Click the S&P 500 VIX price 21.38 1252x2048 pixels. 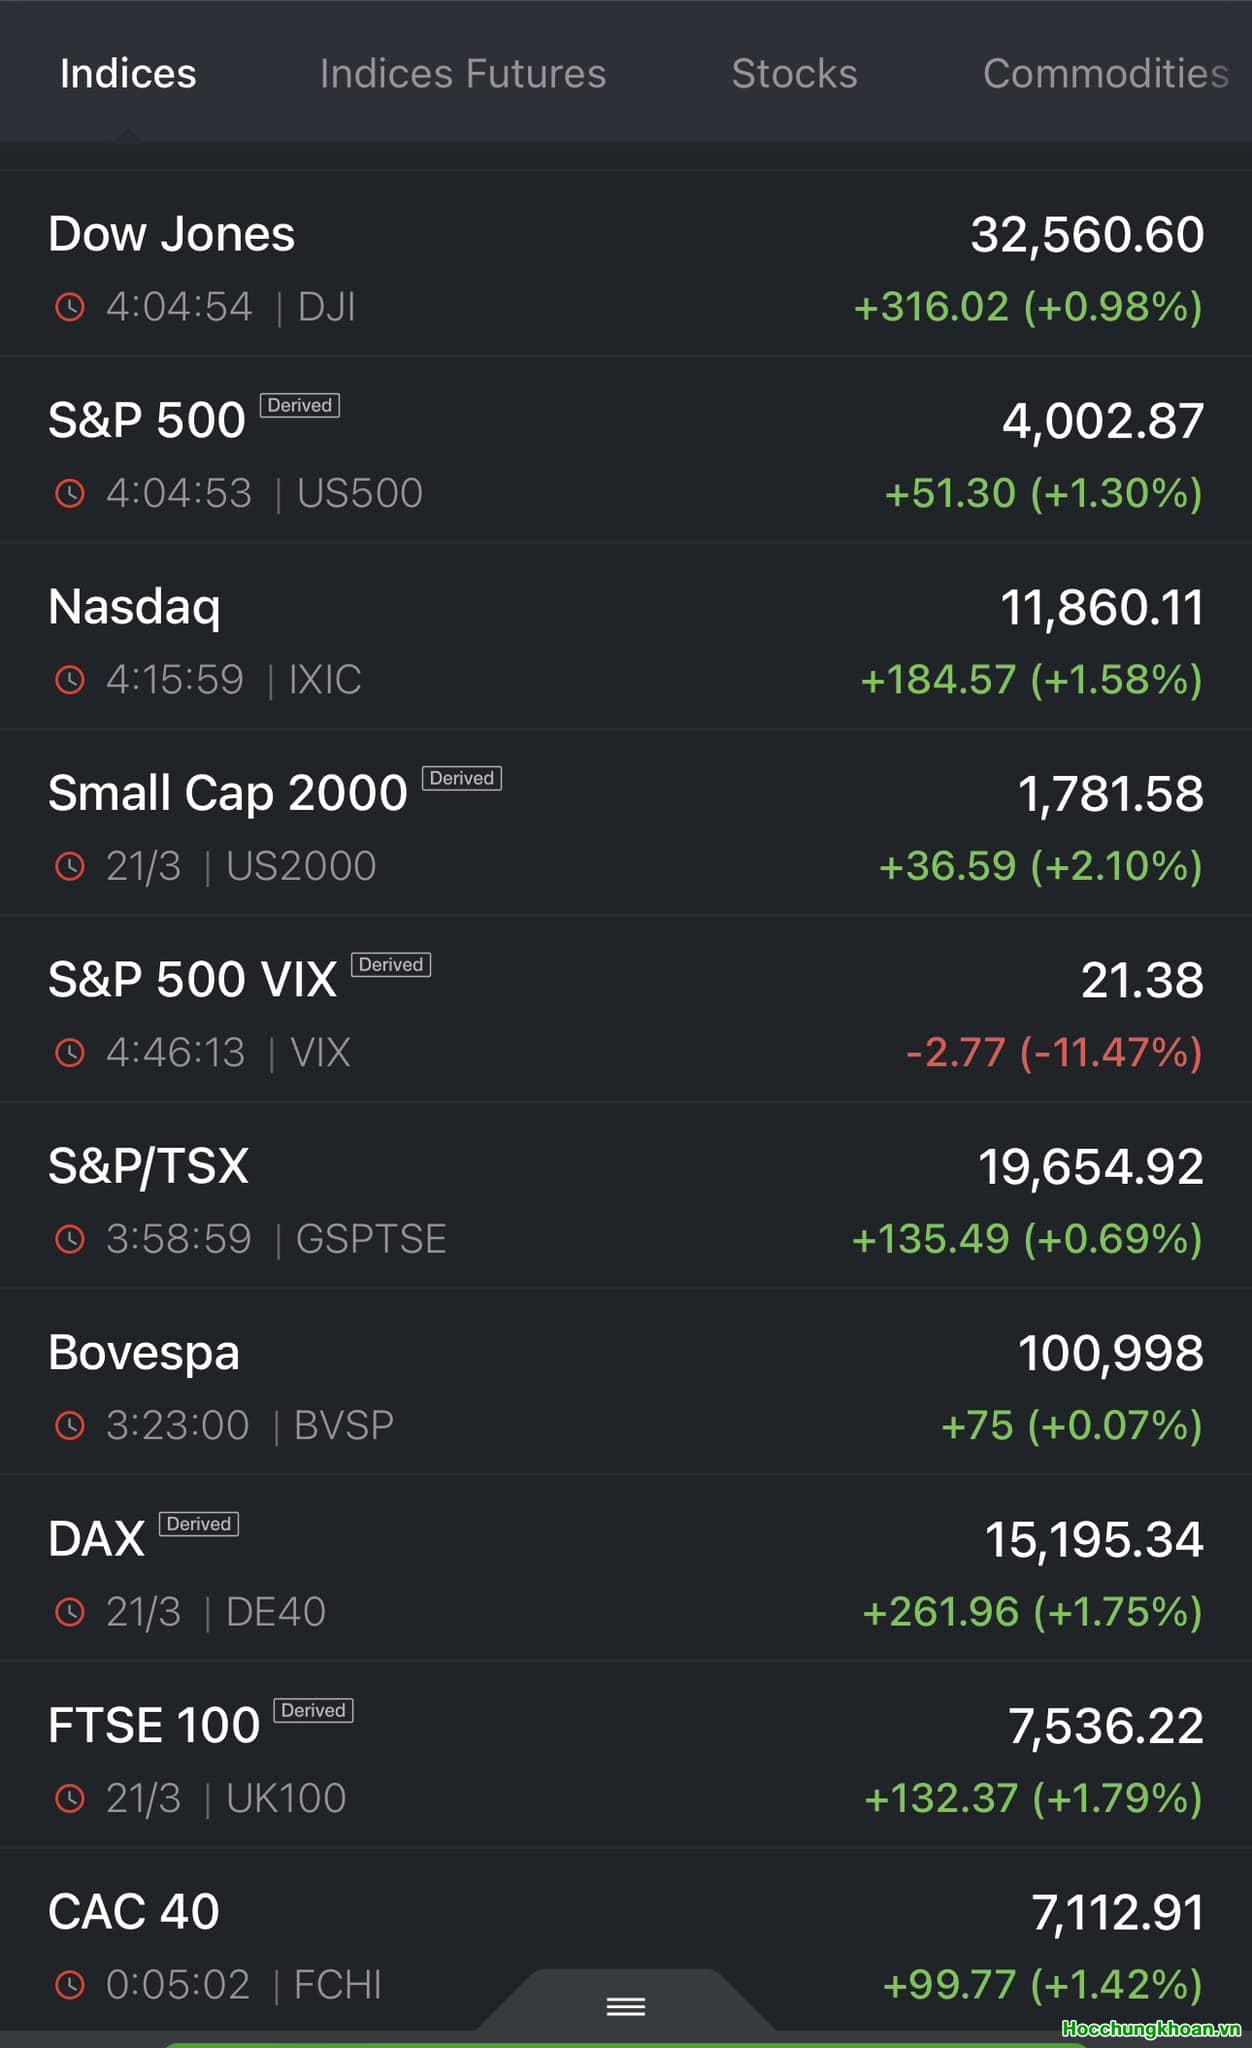click(1142, 981)
